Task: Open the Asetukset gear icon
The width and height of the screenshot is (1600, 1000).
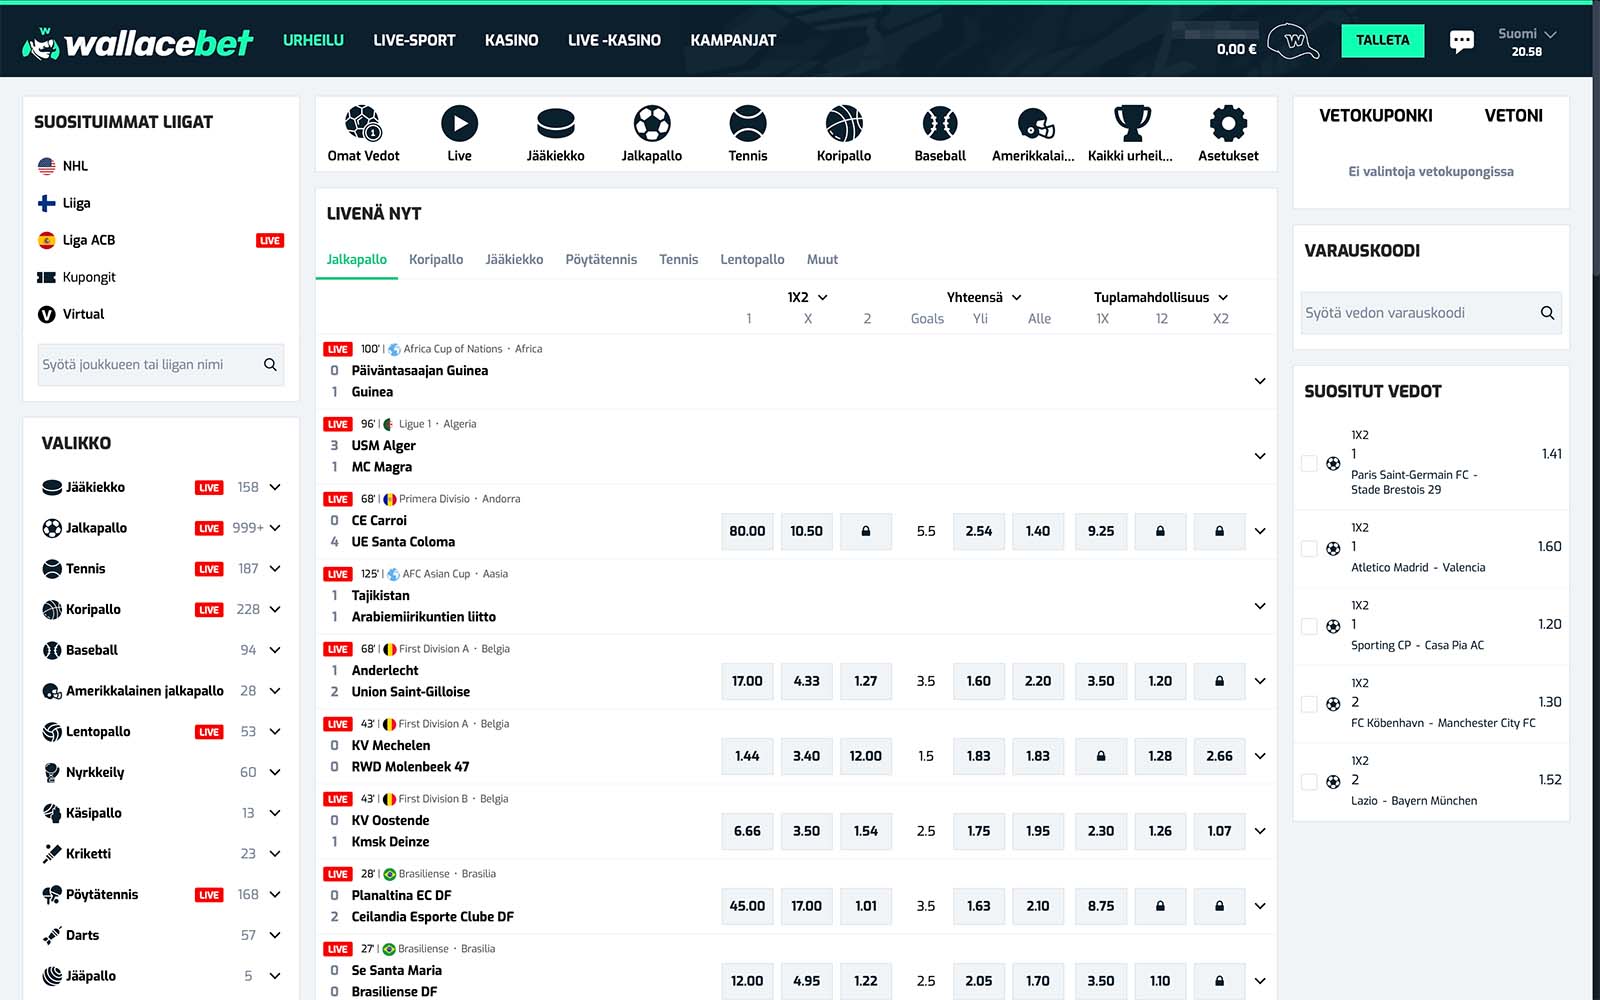Action: click(x=1228, y=124)
